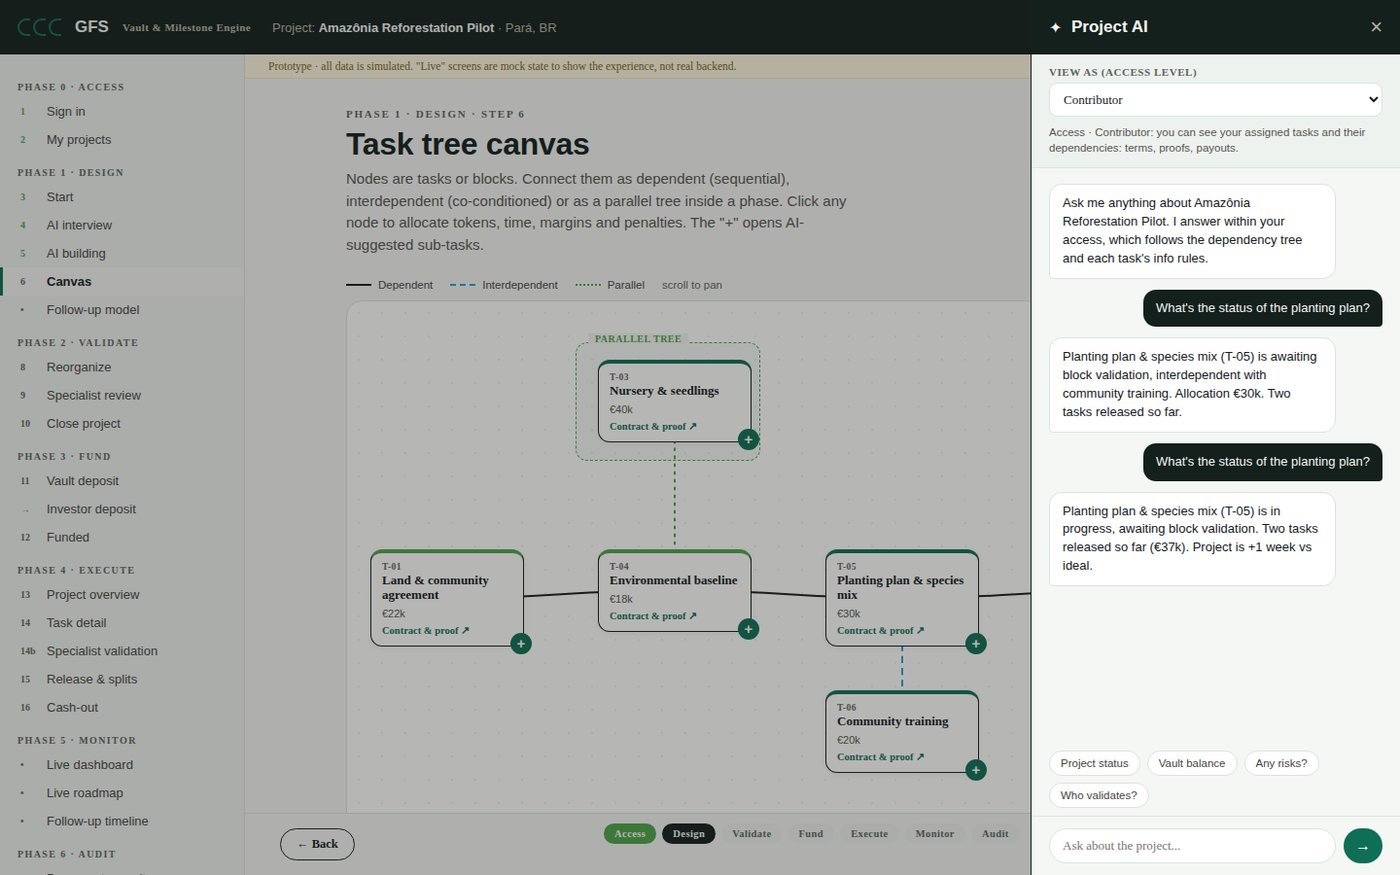
Task: Switch to the Design phase pill
Action: click(x=688, y=834)
